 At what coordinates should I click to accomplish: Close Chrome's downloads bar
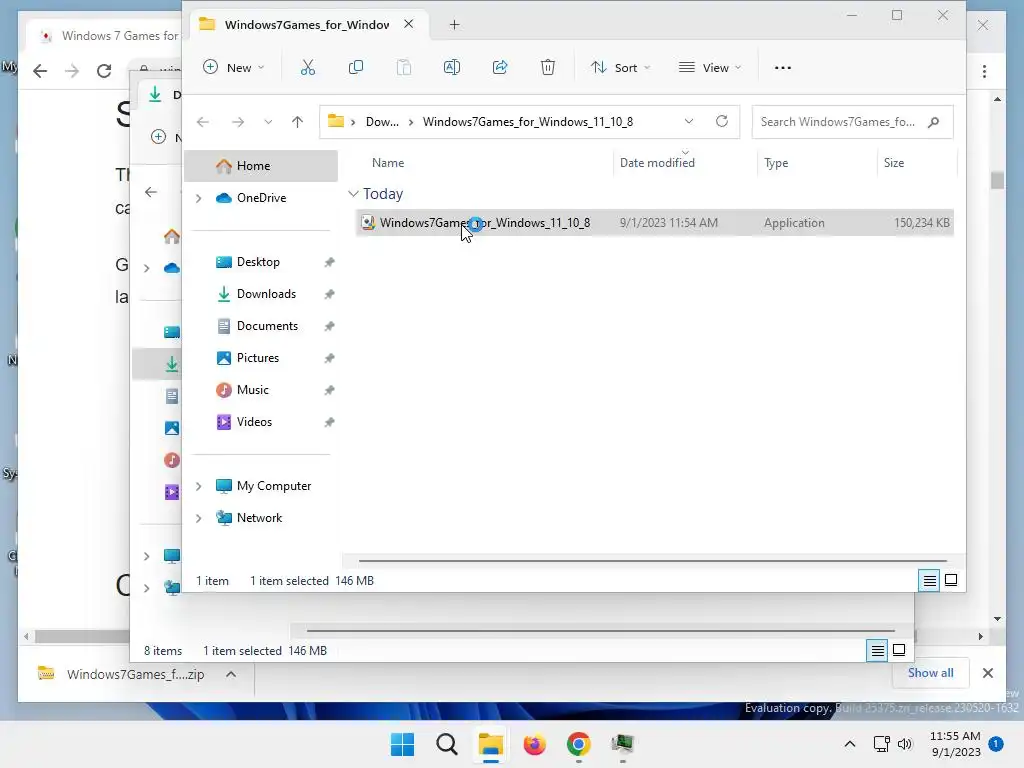pos(987,673)
